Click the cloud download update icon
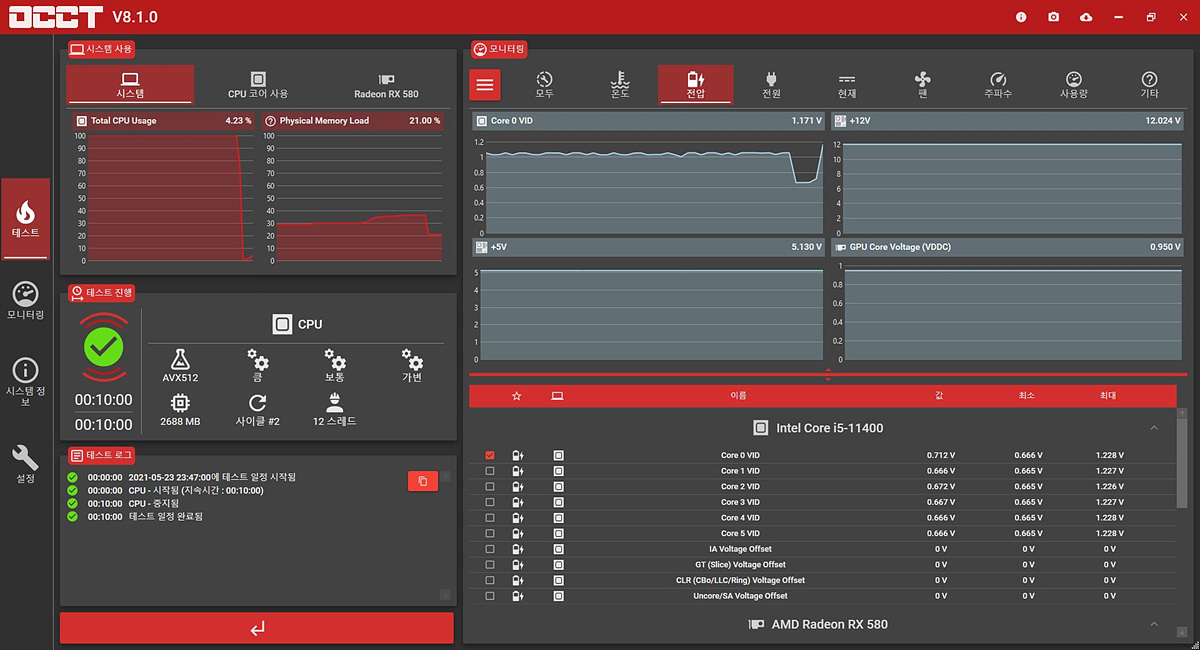Screen dimensions: 1200x650 tap(1087, 17)
